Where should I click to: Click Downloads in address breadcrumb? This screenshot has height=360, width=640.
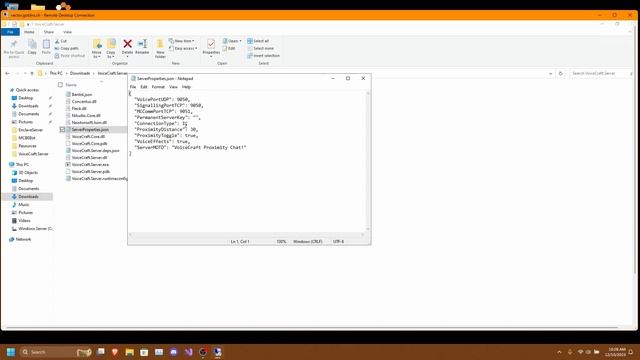(80, 73)
